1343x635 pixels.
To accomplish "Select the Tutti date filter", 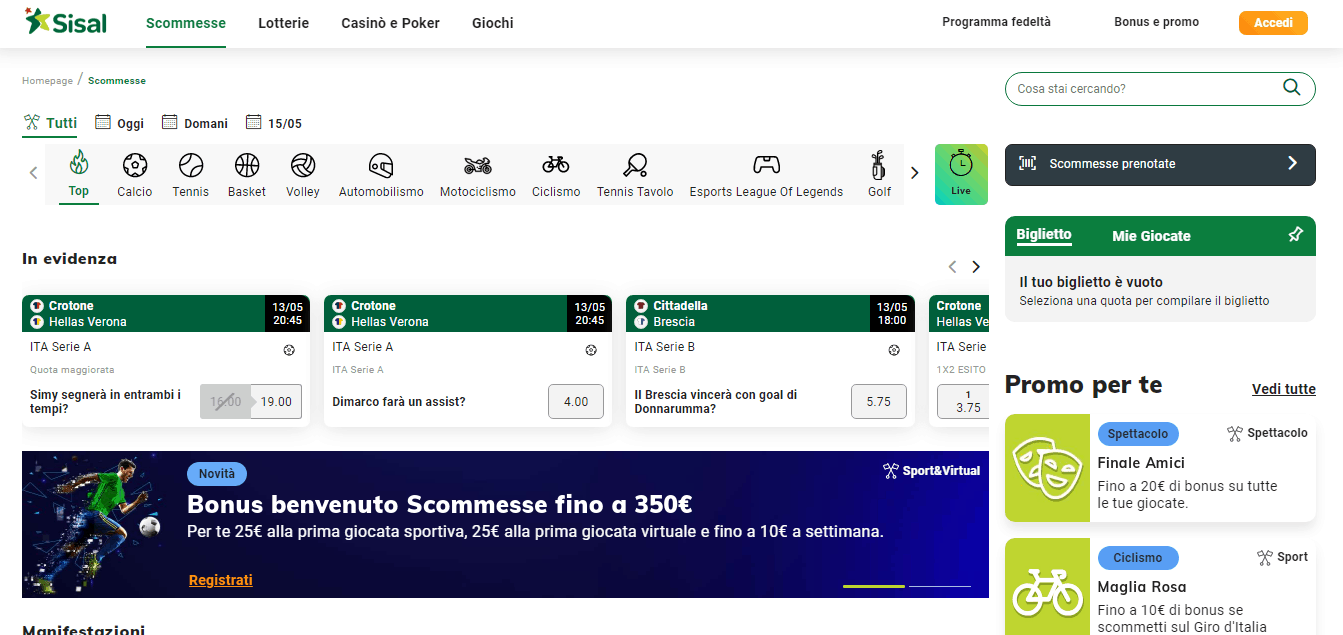I will coord(50,123).
